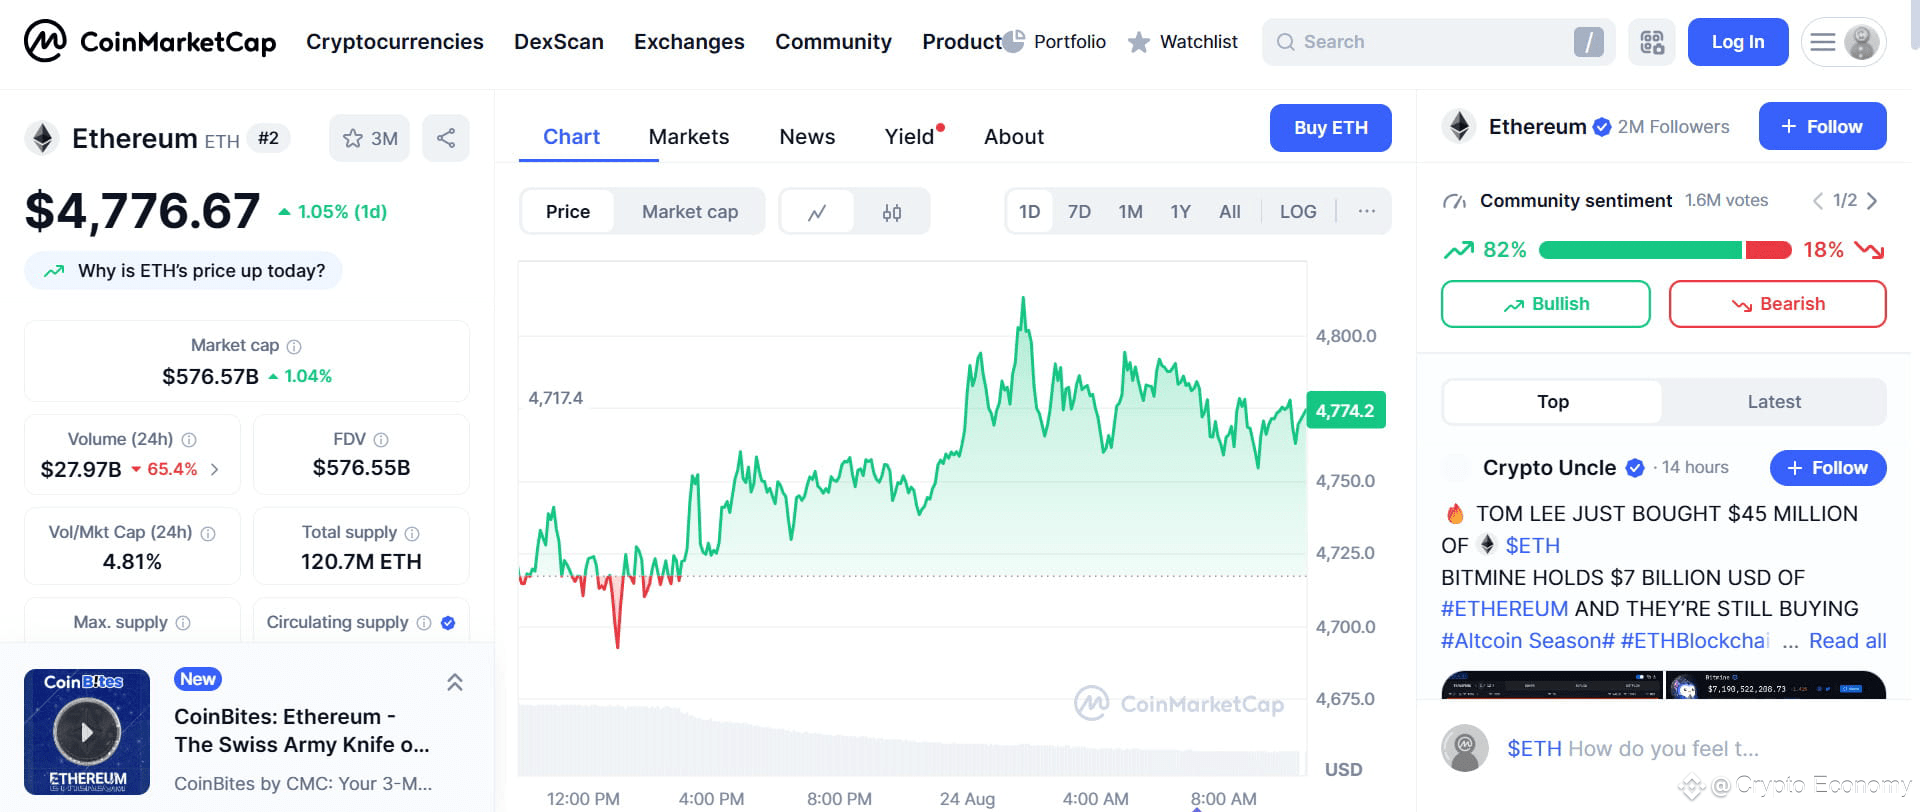Enable LOG scale on chart
The image size is (1920, 812).
pyautogui.click(x=1298, y=212)
